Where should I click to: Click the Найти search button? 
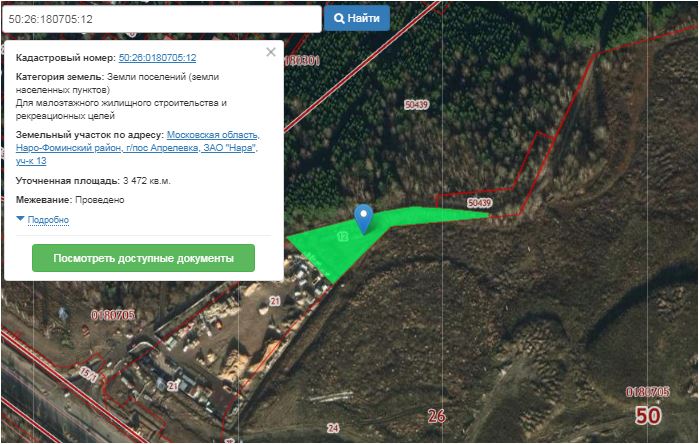[357, 18]
